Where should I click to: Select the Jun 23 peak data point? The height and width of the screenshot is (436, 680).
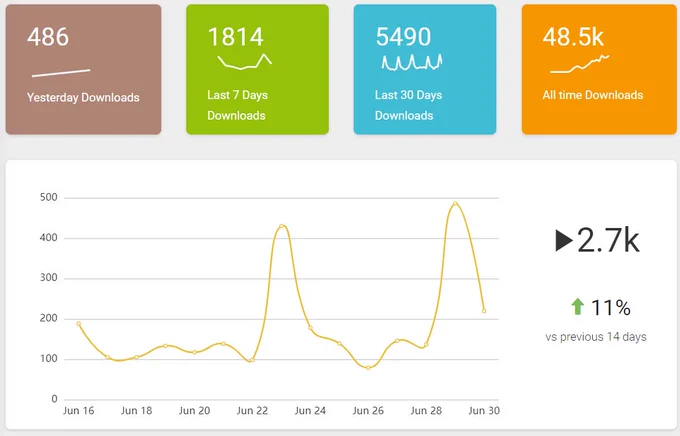[x=281, y=226]
